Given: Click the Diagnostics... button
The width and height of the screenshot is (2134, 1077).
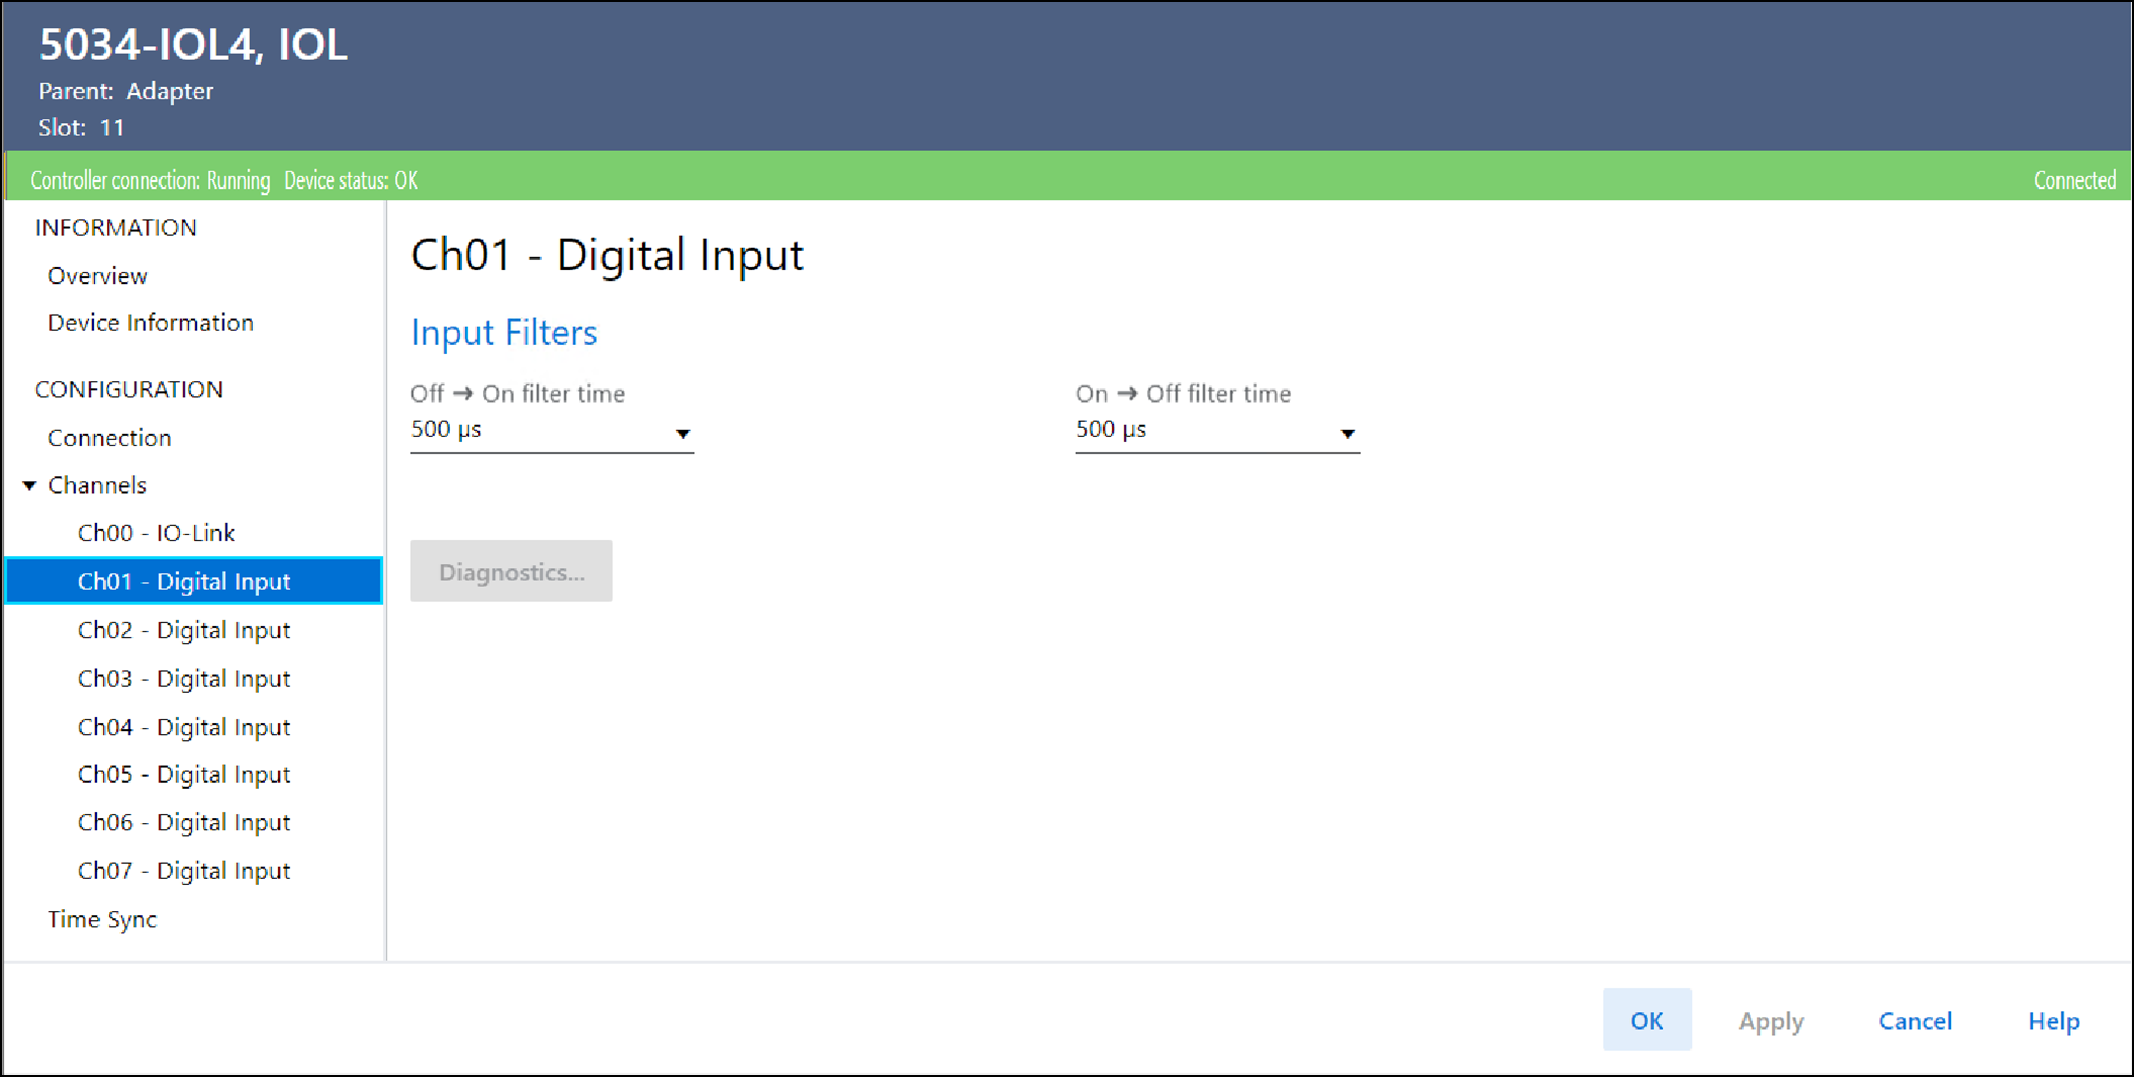Looking at the screenshot, I should click(511, 572).
